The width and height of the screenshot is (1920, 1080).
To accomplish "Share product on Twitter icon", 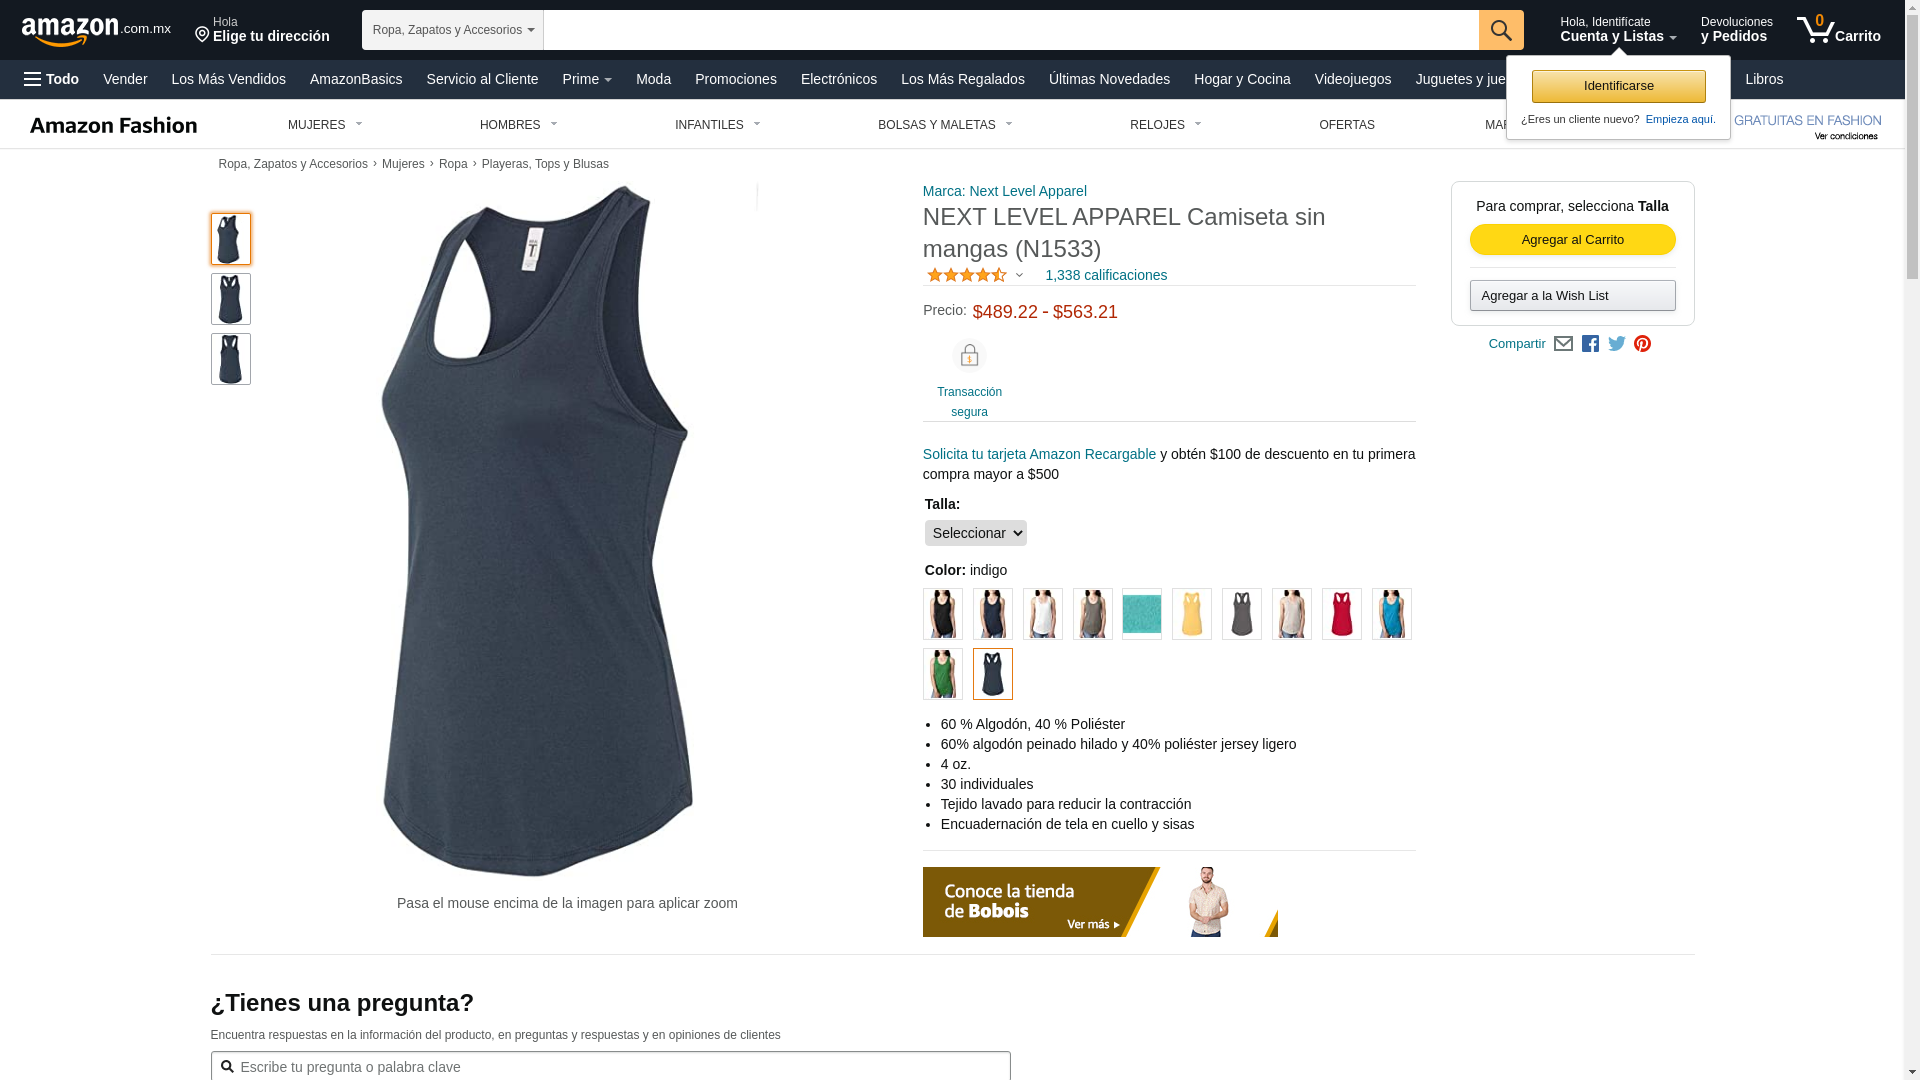I will tap(1617, 344).
